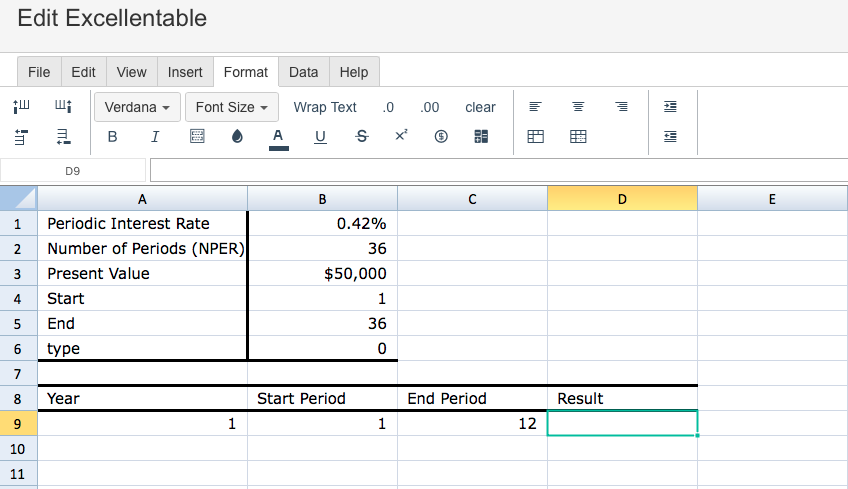Click the currency format dollar icon
The width and height of the screenshot is (848, 489).
click(441, 137)
